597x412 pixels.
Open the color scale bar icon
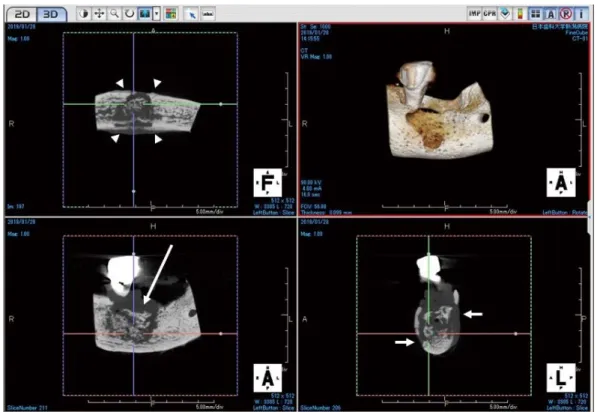[x=520, y=14]
